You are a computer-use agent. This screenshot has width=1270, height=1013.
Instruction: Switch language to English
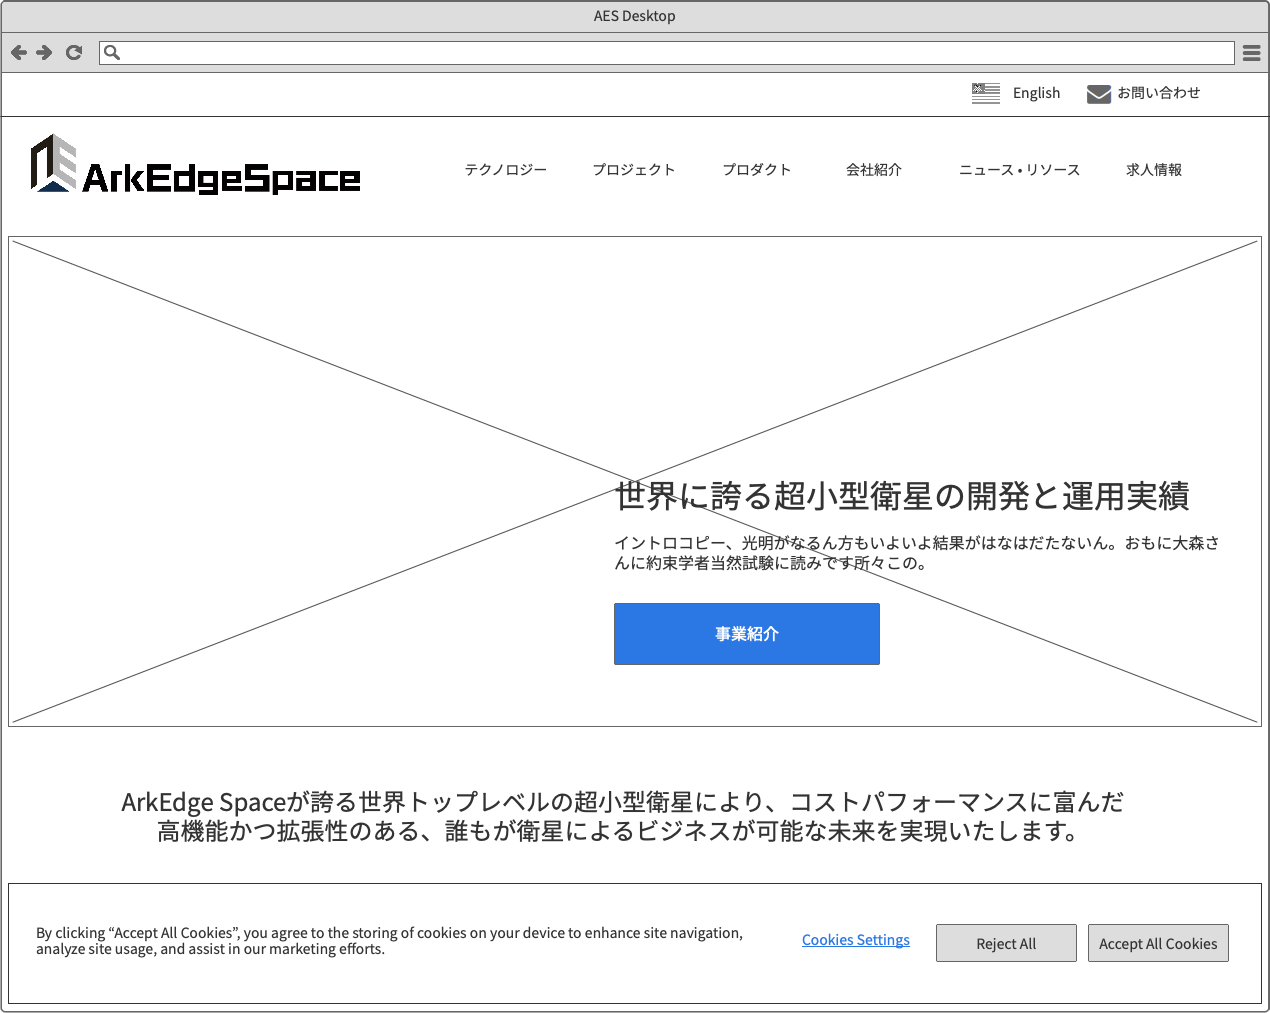point(1036,93)
